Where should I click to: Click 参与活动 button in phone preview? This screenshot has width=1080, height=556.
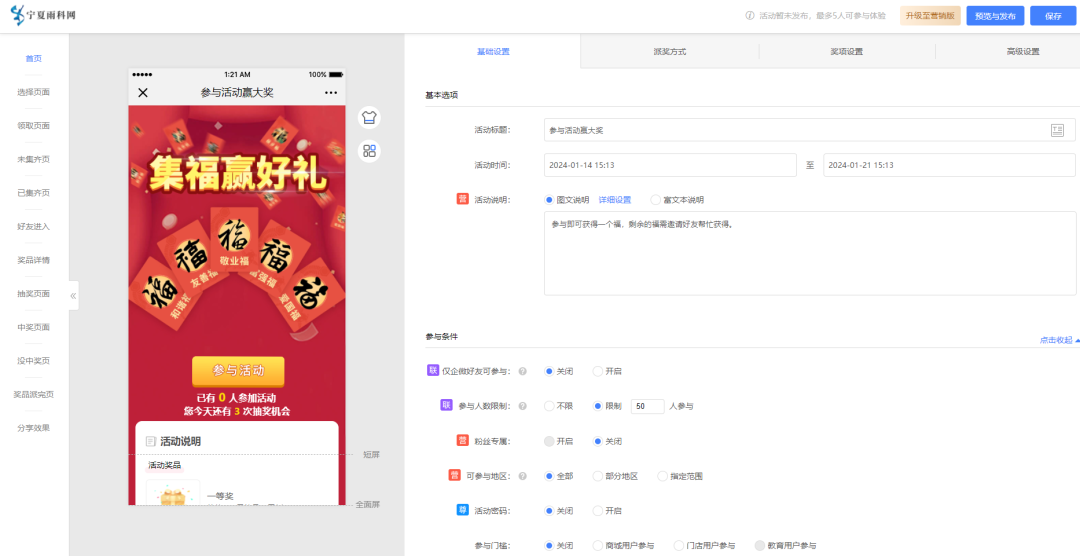(x=238, y=371)
